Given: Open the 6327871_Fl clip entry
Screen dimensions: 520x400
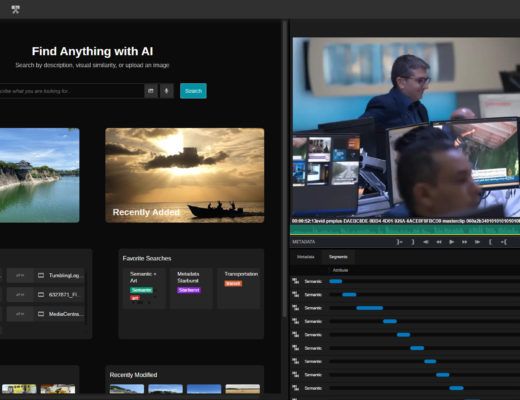Looking at the screenshot, I should pos(46,295).
